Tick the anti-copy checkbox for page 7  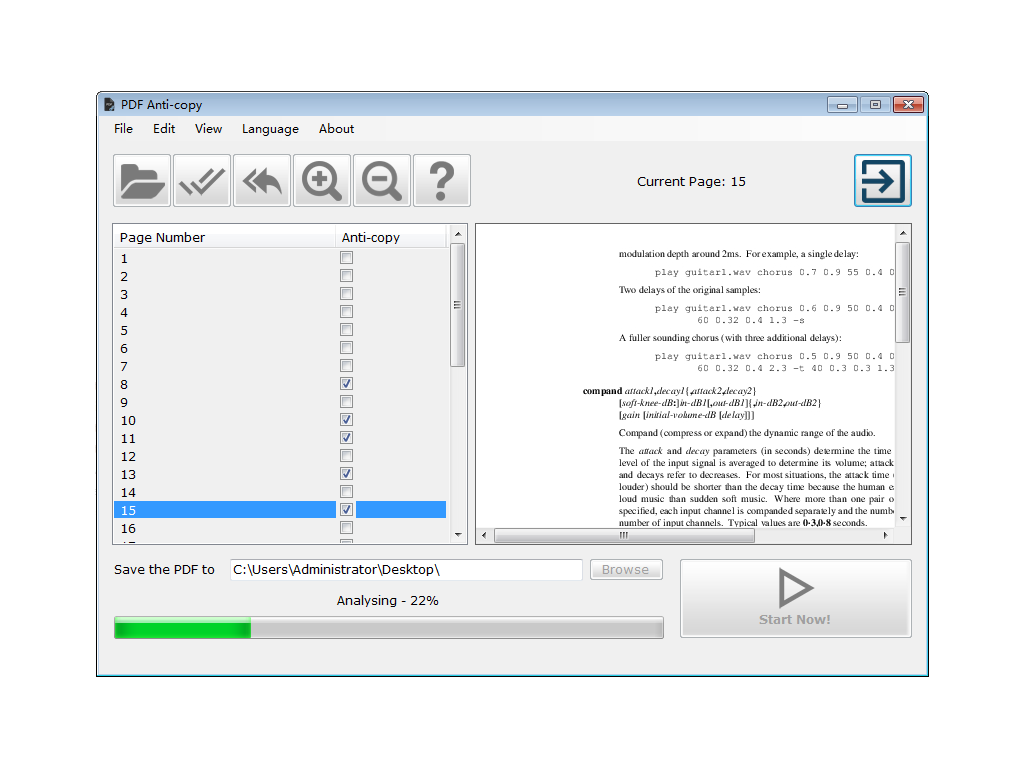point(347,366)
